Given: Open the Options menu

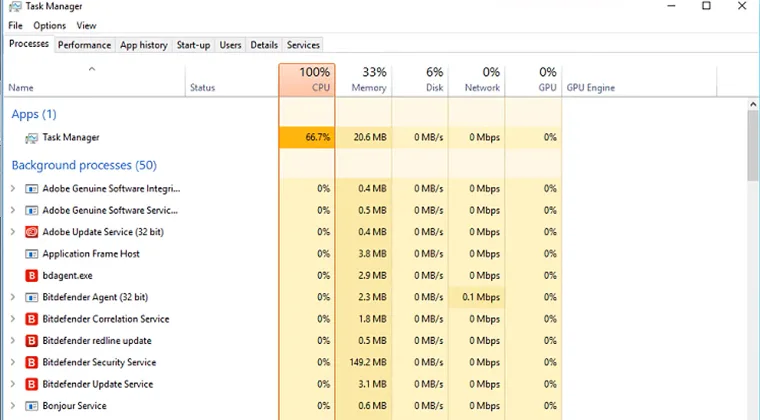Looking at the screenshot, I should 49,26.
